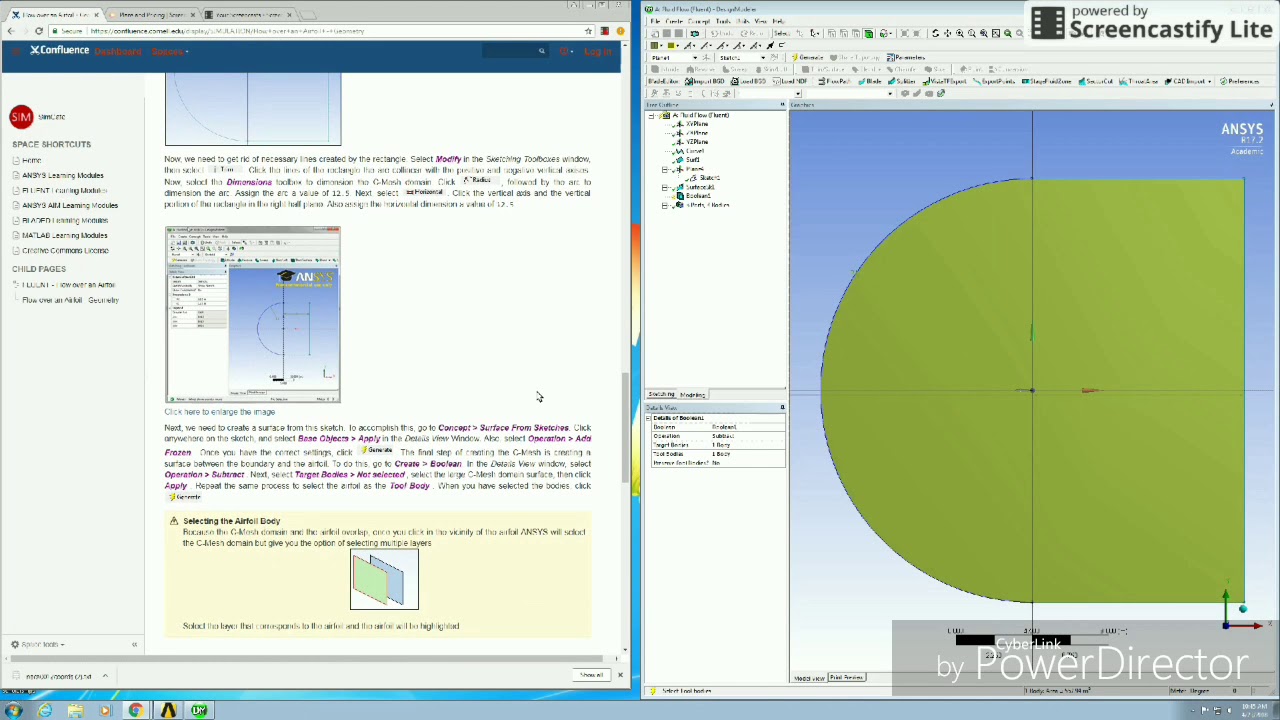Switch to the Sketching tab
Image resolution: width=1280 pixels, height=720 pixels.
click(661, 394)
